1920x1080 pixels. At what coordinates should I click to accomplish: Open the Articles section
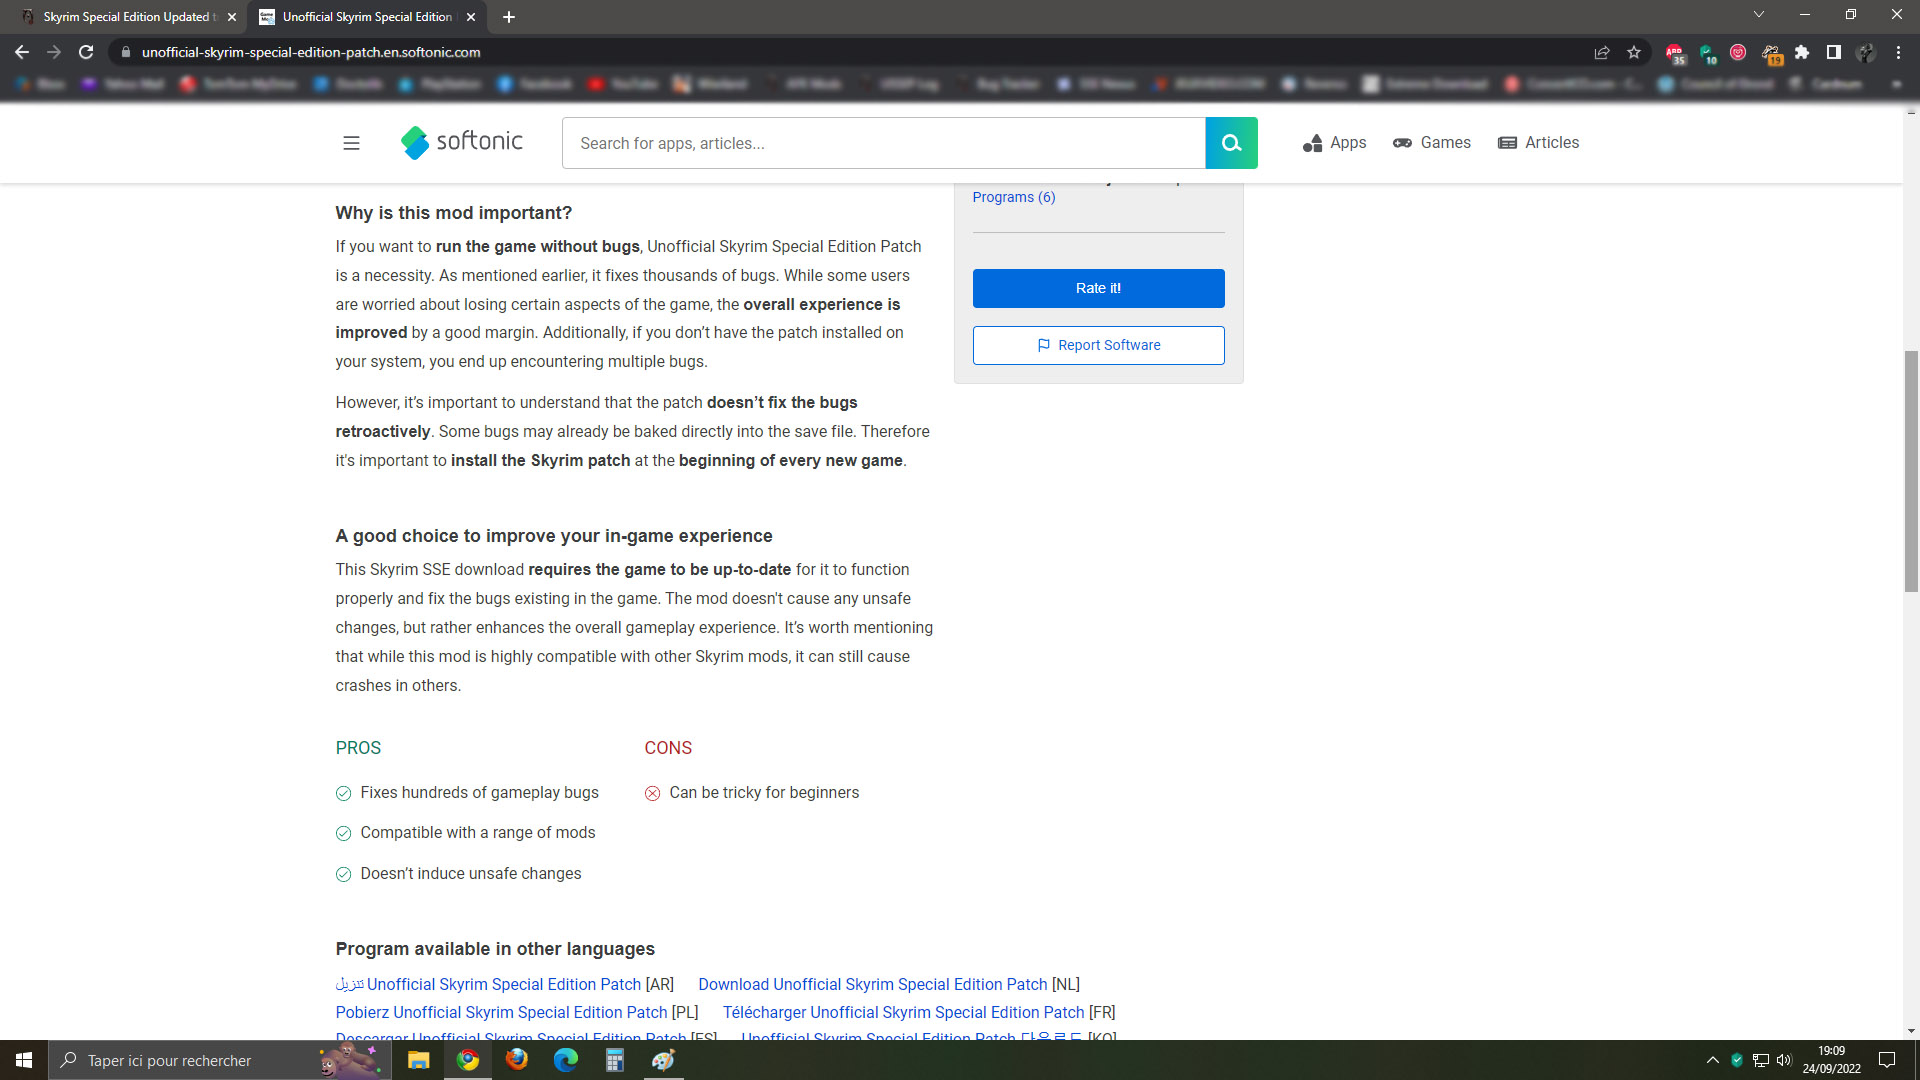tap(1539, 143)
